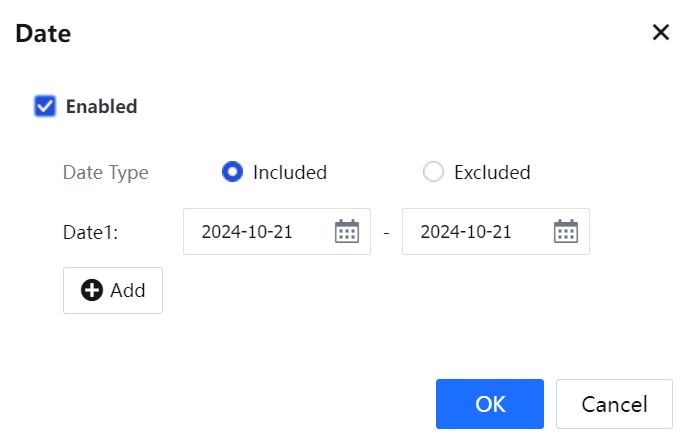Dismiss changes with the Cancel button

(614, 404)
